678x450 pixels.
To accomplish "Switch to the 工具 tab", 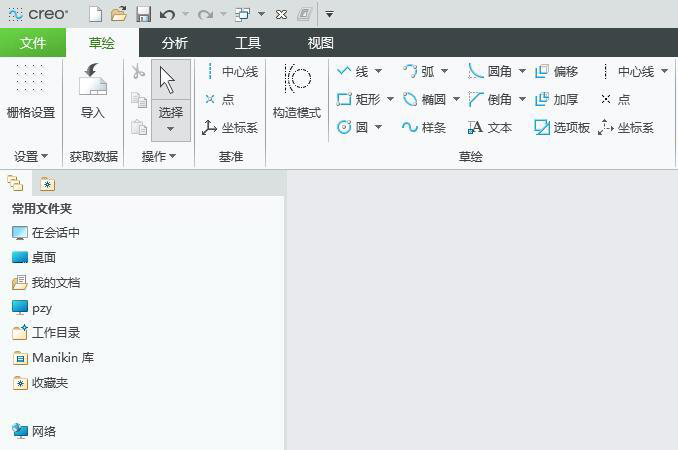I will 248,42.
